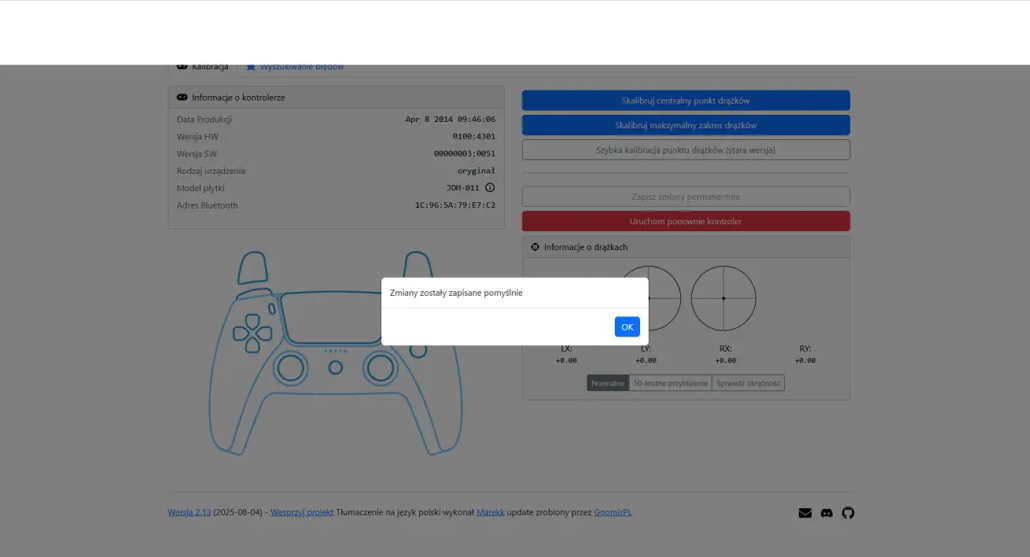Open the Discord icon in footer
This screenshot has width=1030, height=557.
point(827,513)
